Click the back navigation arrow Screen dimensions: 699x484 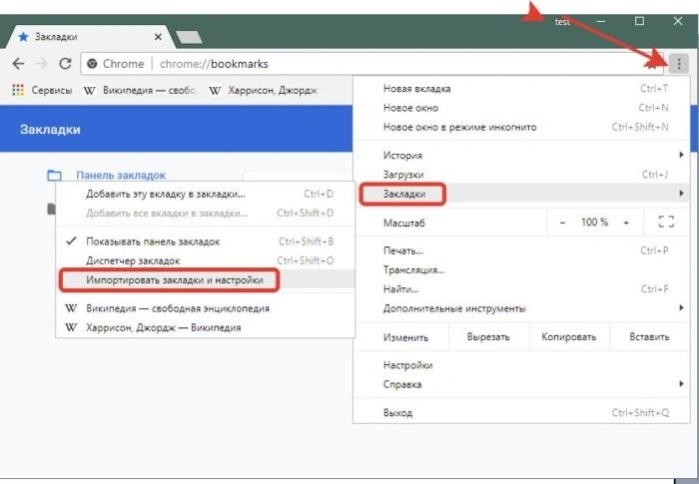[x=18, y=64]
